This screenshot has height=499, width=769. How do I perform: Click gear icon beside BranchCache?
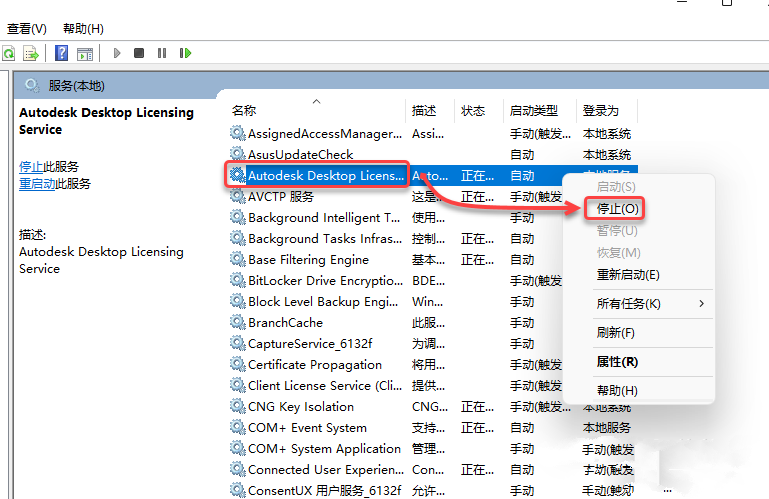click(x=238, y=322)
